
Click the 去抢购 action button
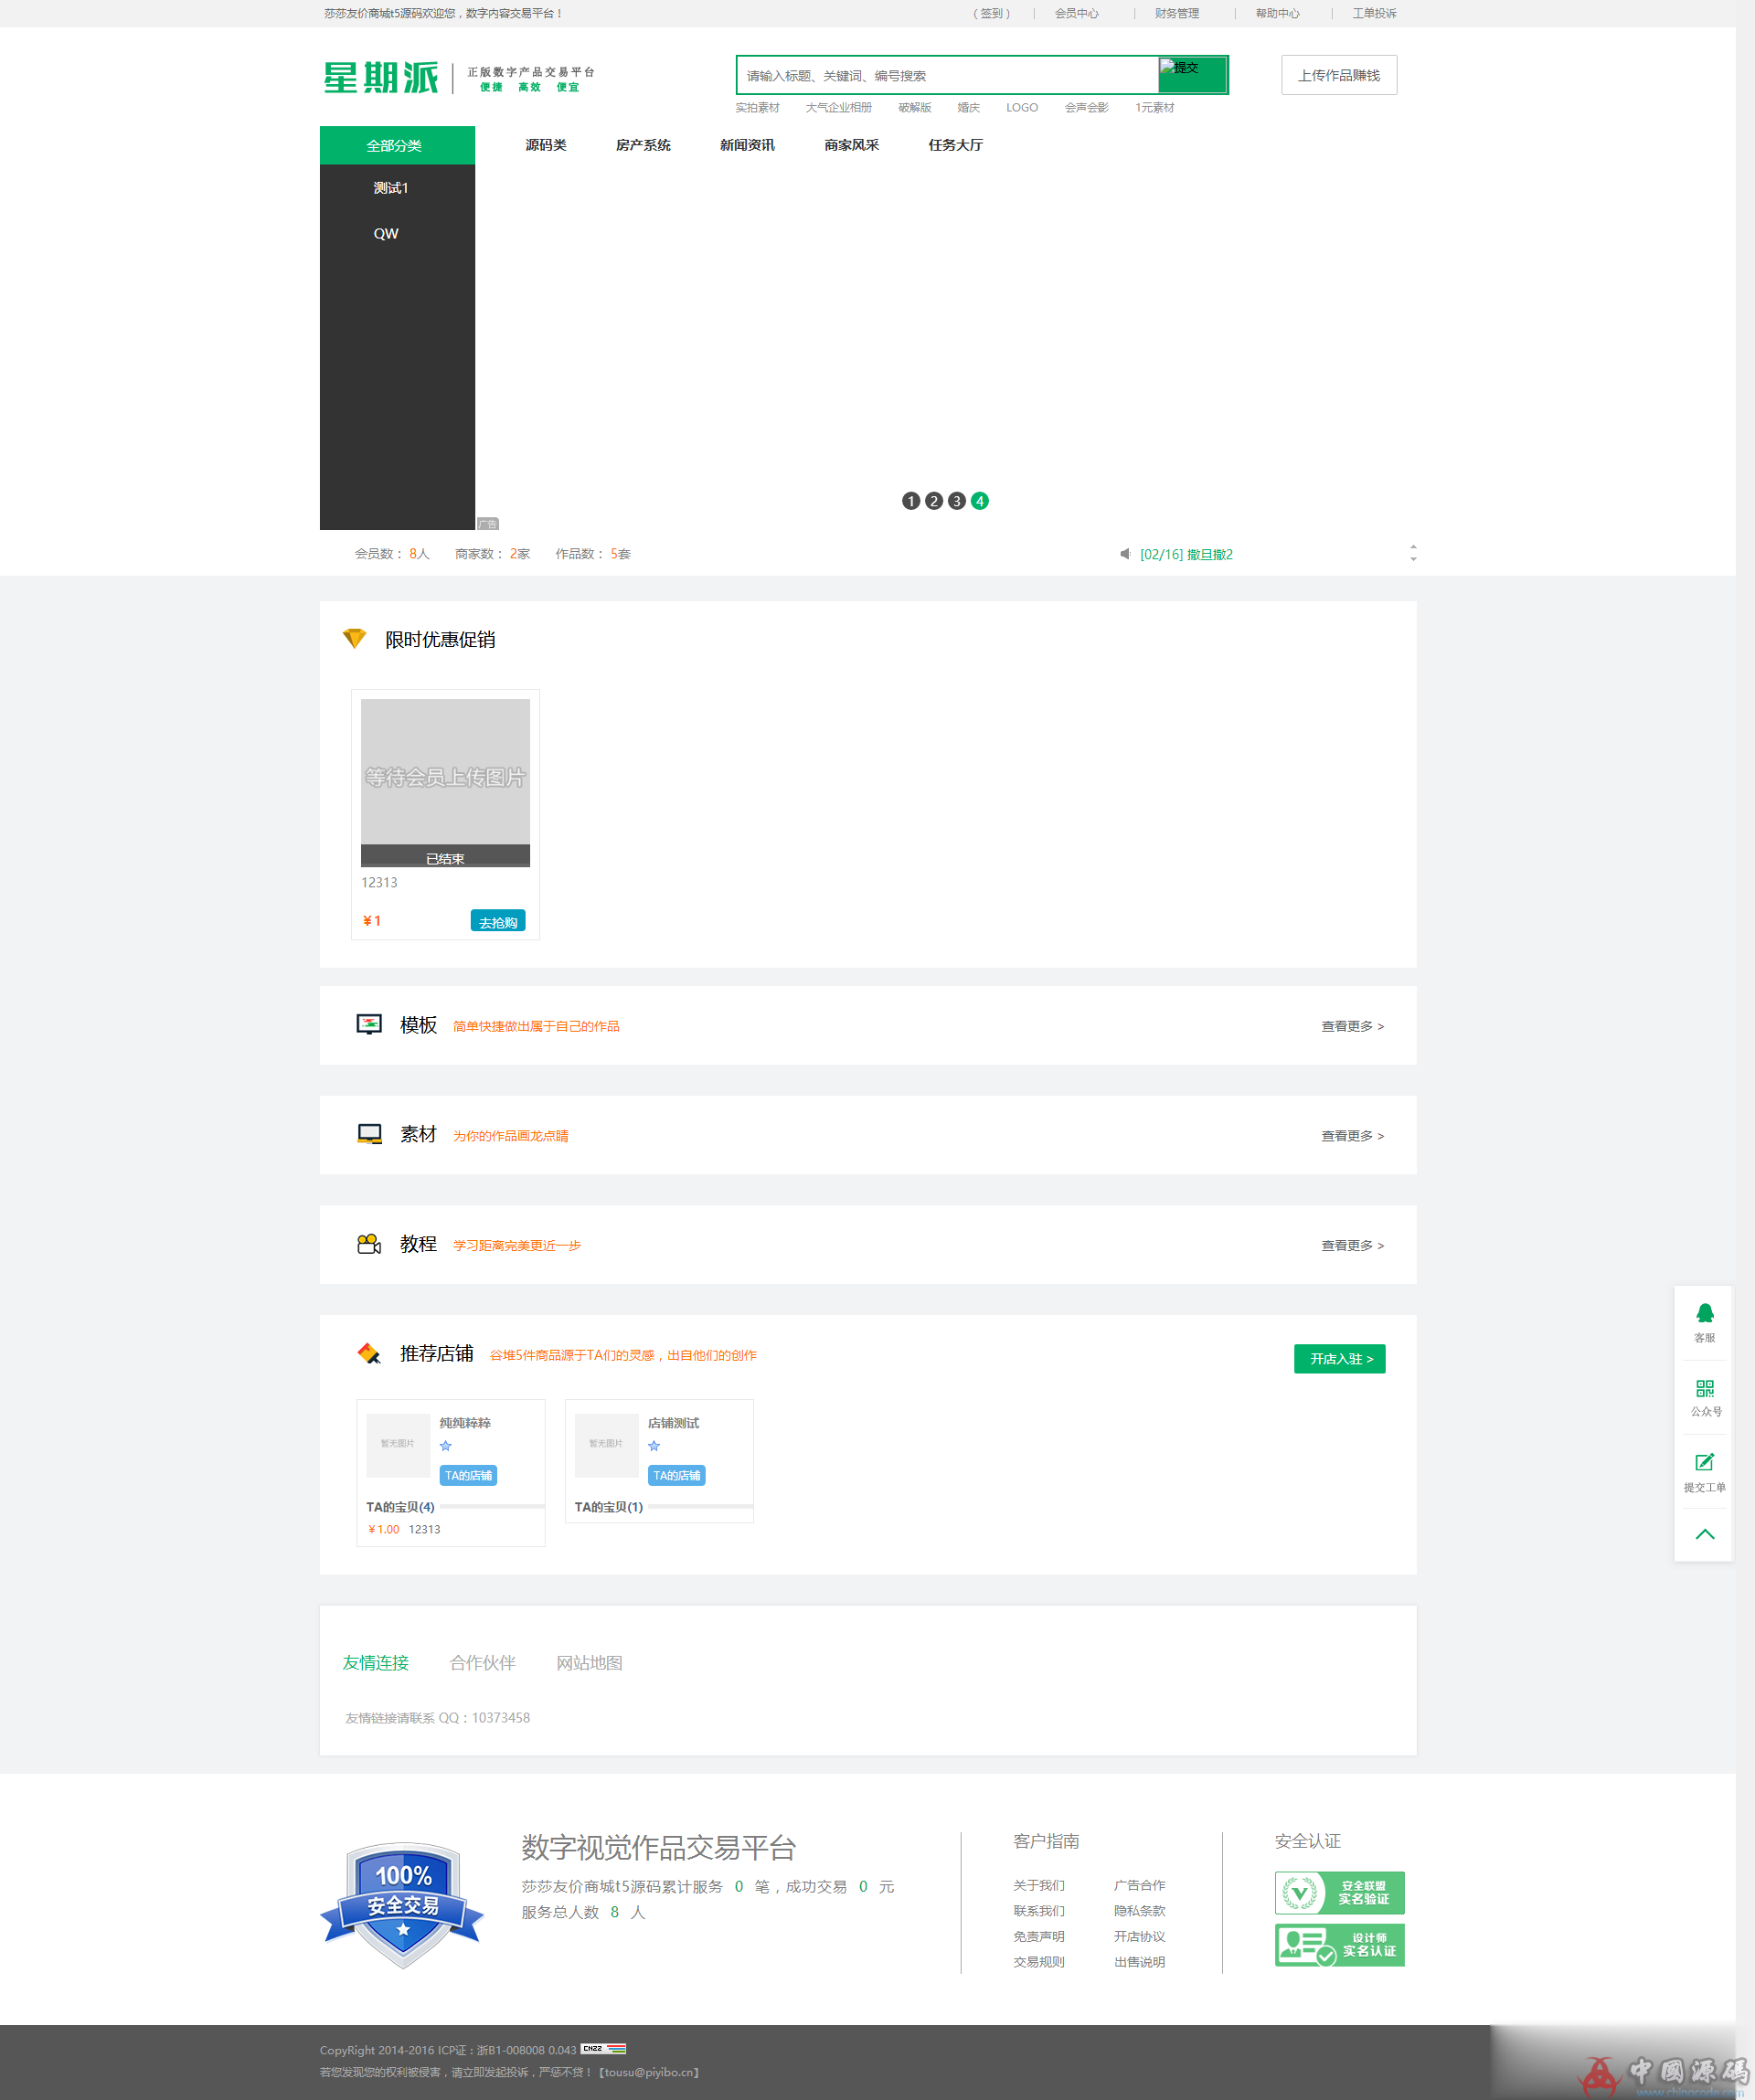click(x=501, y=921)
